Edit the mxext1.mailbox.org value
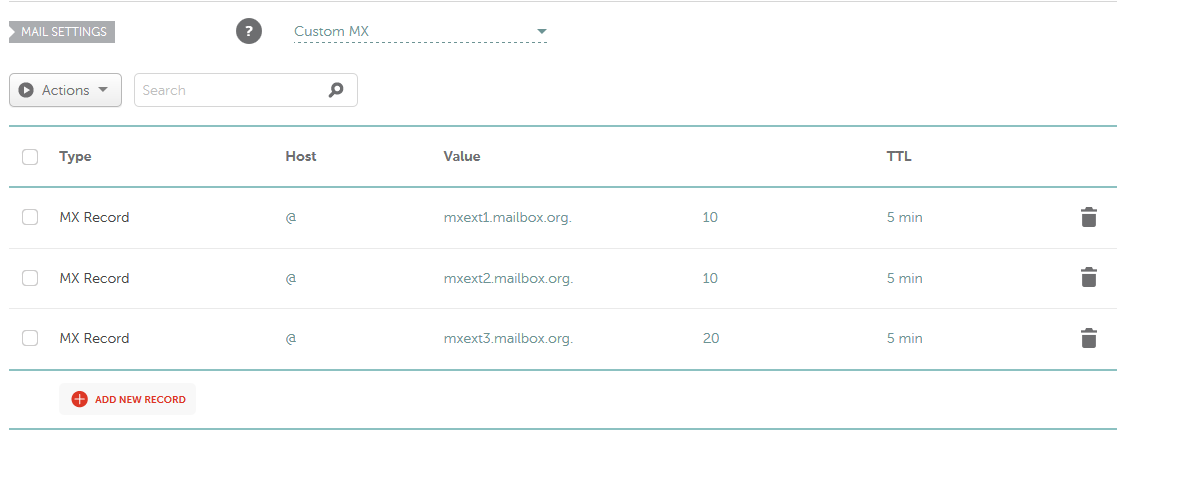This screenshot has height=482, width=1177. tap(507, 217)
